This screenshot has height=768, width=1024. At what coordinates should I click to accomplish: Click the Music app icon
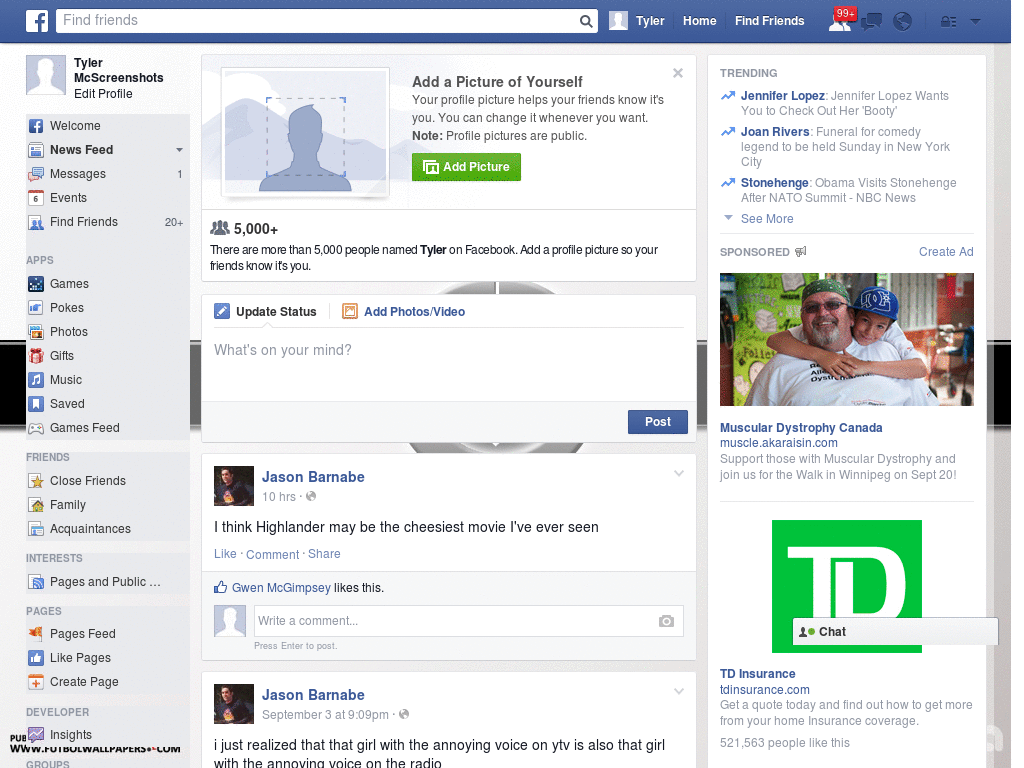[36, 379]
